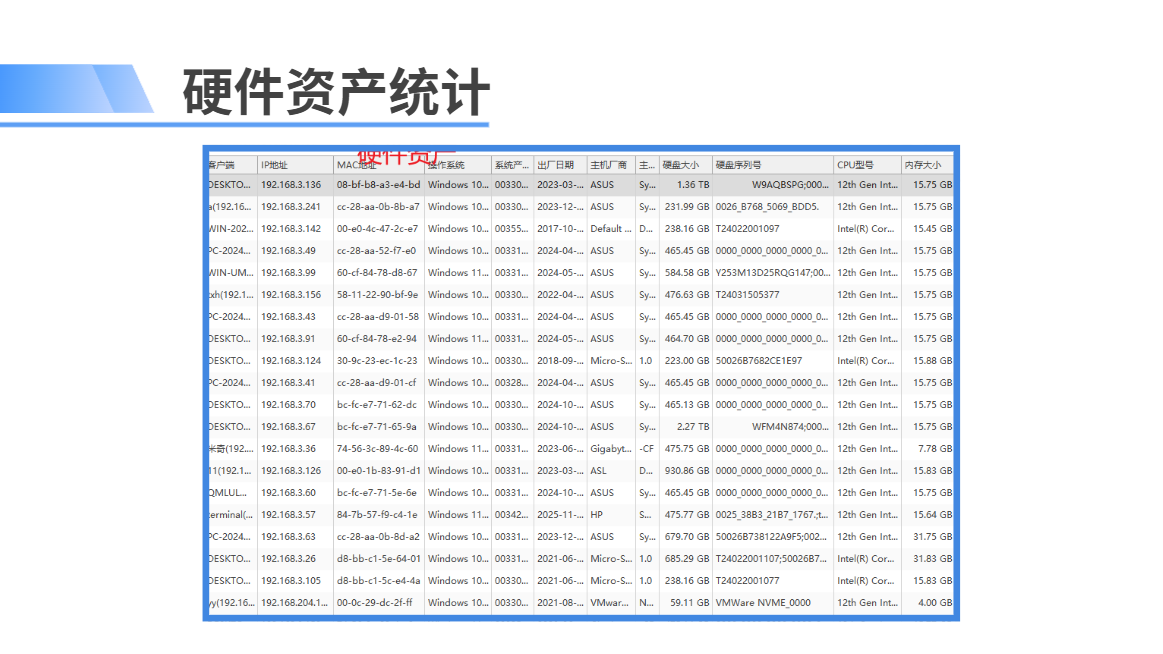
Task: Click the row with MAC 00-e0-4c-47-2c-e7
Action: (581, 228)
